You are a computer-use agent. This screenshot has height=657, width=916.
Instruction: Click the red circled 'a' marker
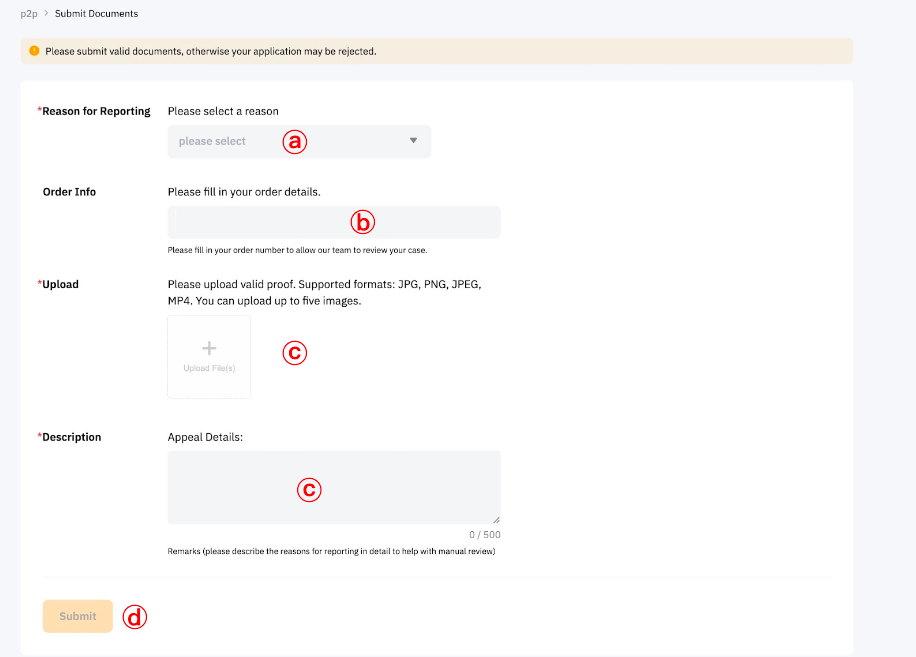tap(294, 141)
